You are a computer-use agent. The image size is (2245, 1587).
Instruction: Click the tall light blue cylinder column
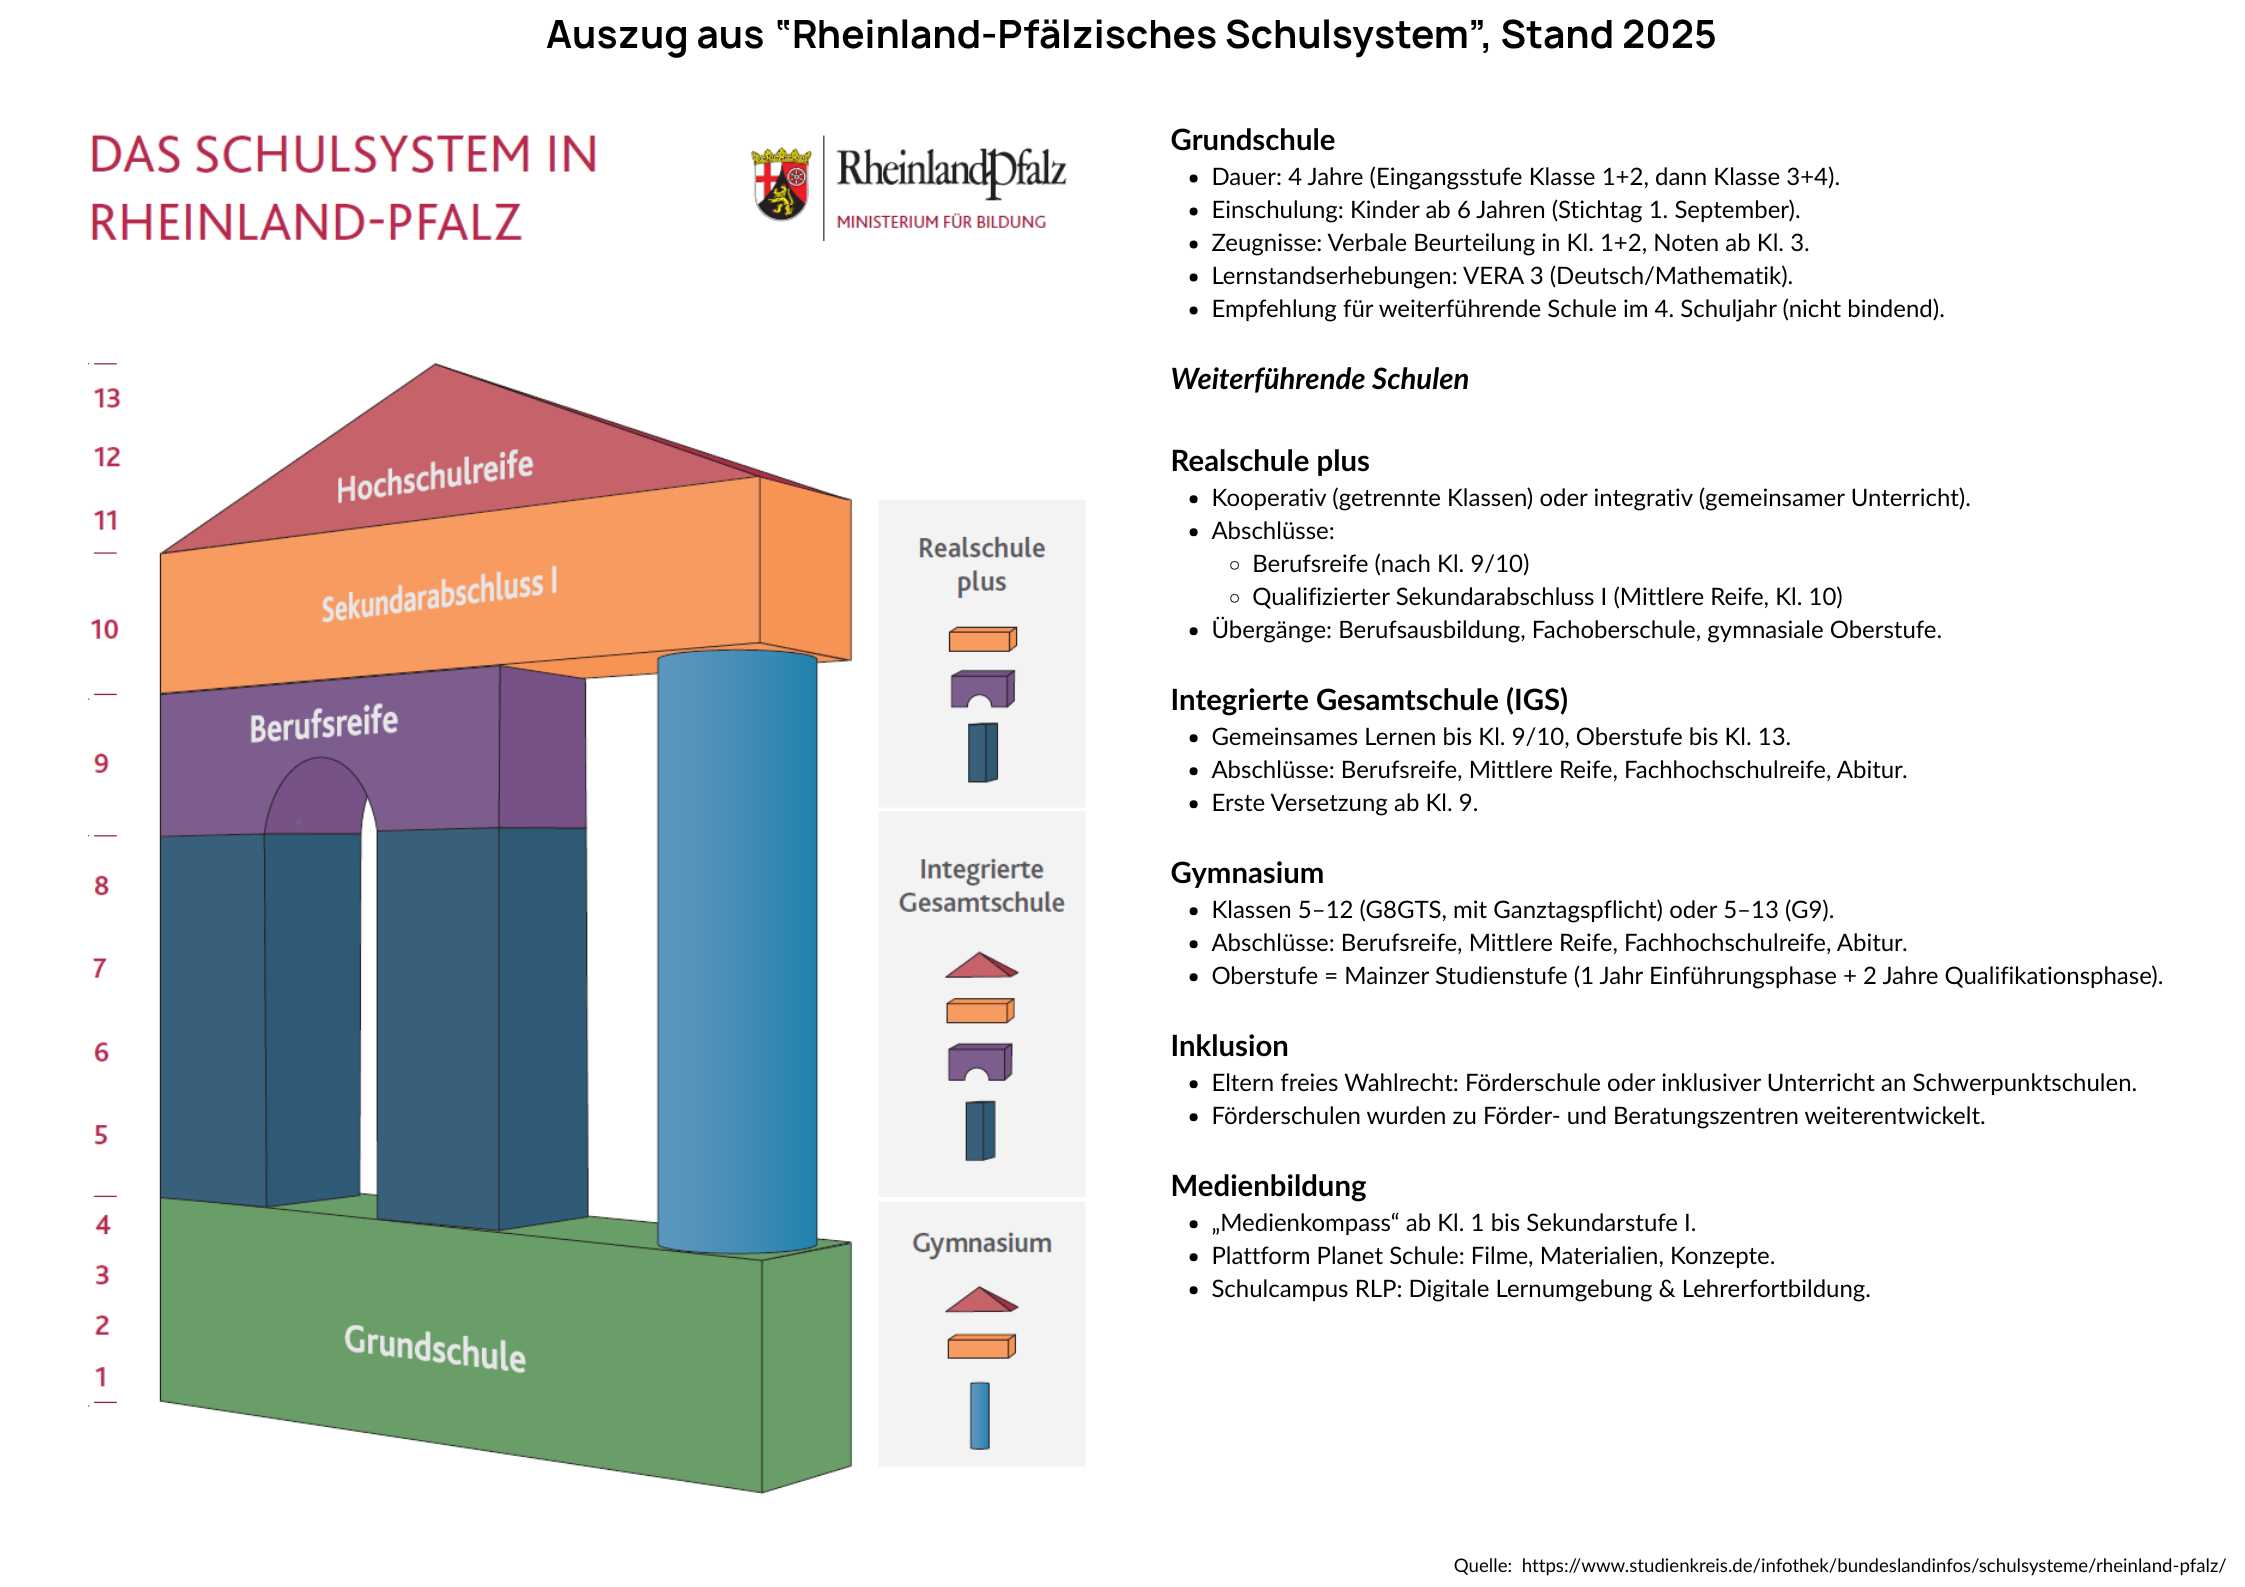point(737,950)
